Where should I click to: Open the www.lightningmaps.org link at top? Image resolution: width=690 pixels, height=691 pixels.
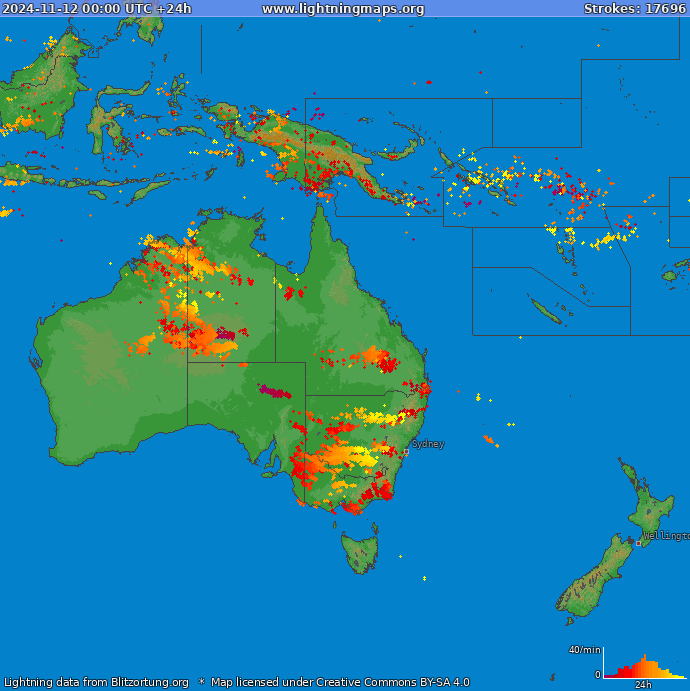[x=343, y=9]
